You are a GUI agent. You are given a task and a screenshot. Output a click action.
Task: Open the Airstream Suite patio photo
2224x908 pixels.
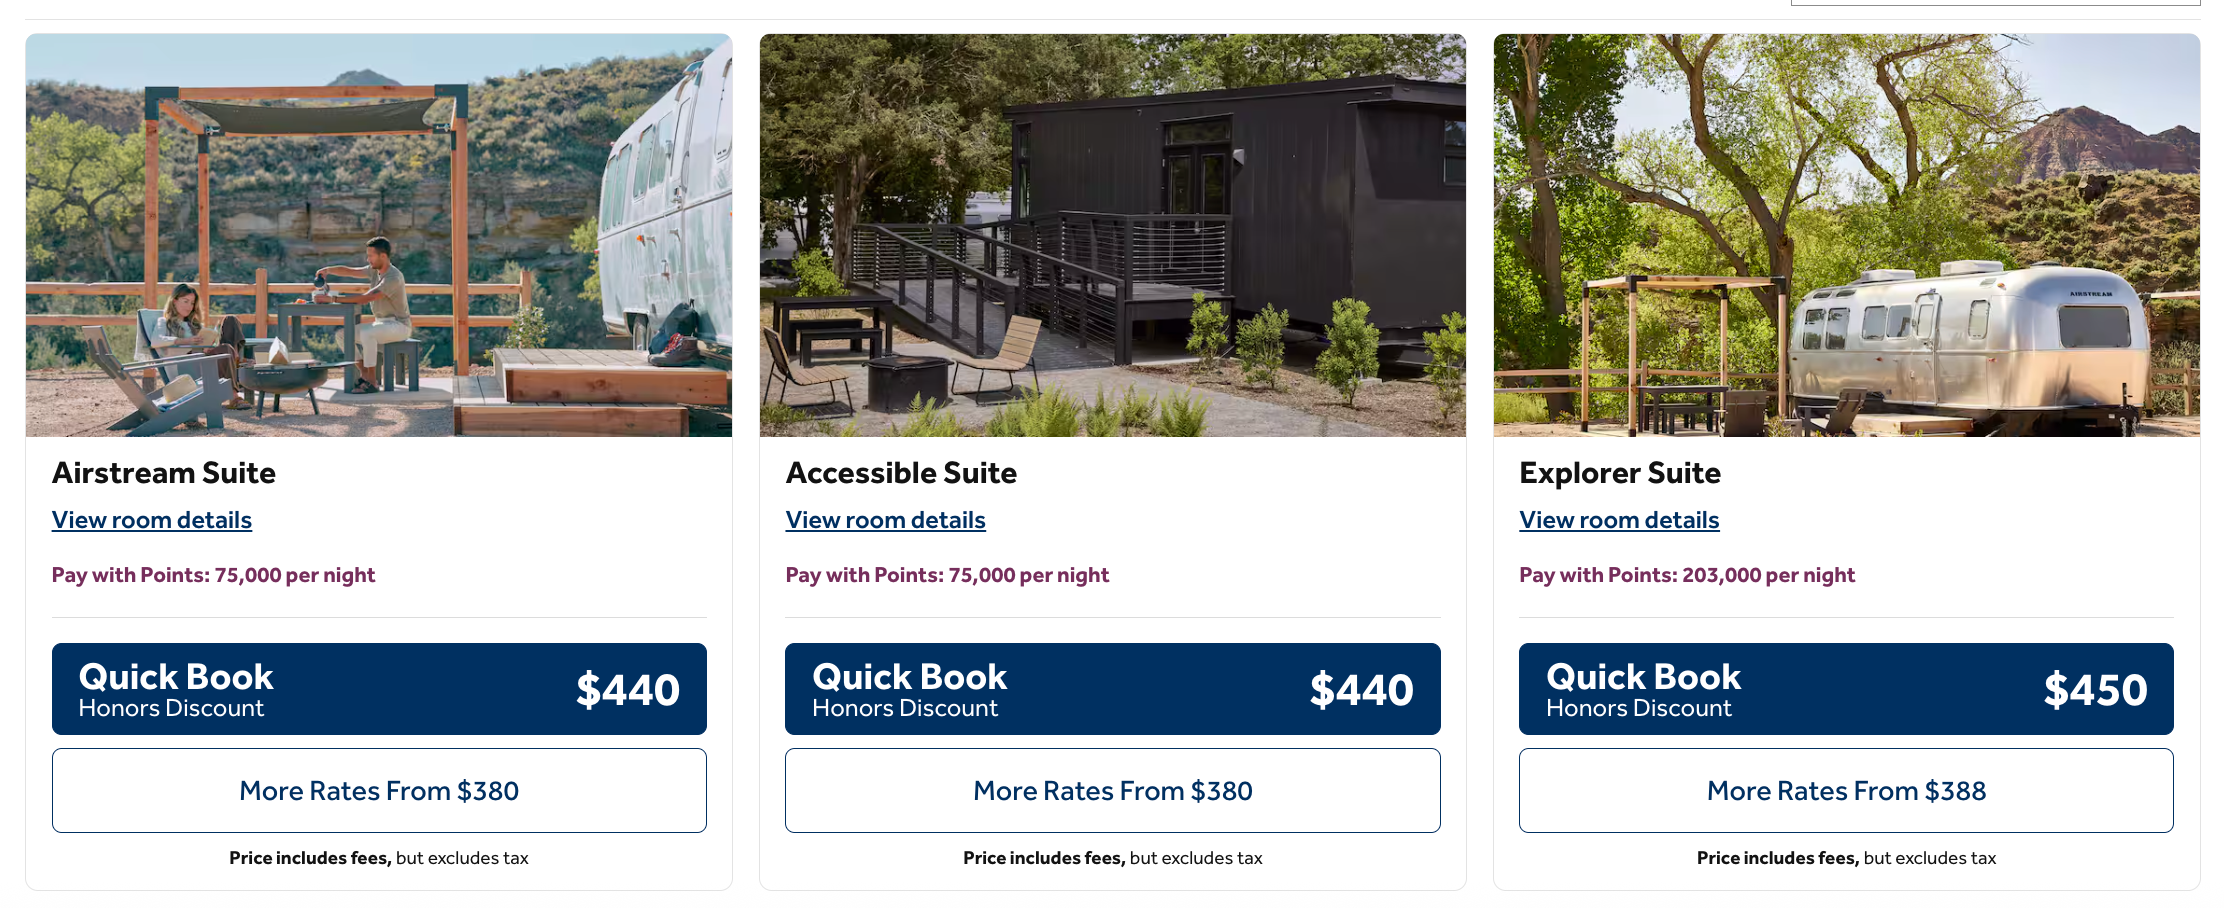pos(378,235)
